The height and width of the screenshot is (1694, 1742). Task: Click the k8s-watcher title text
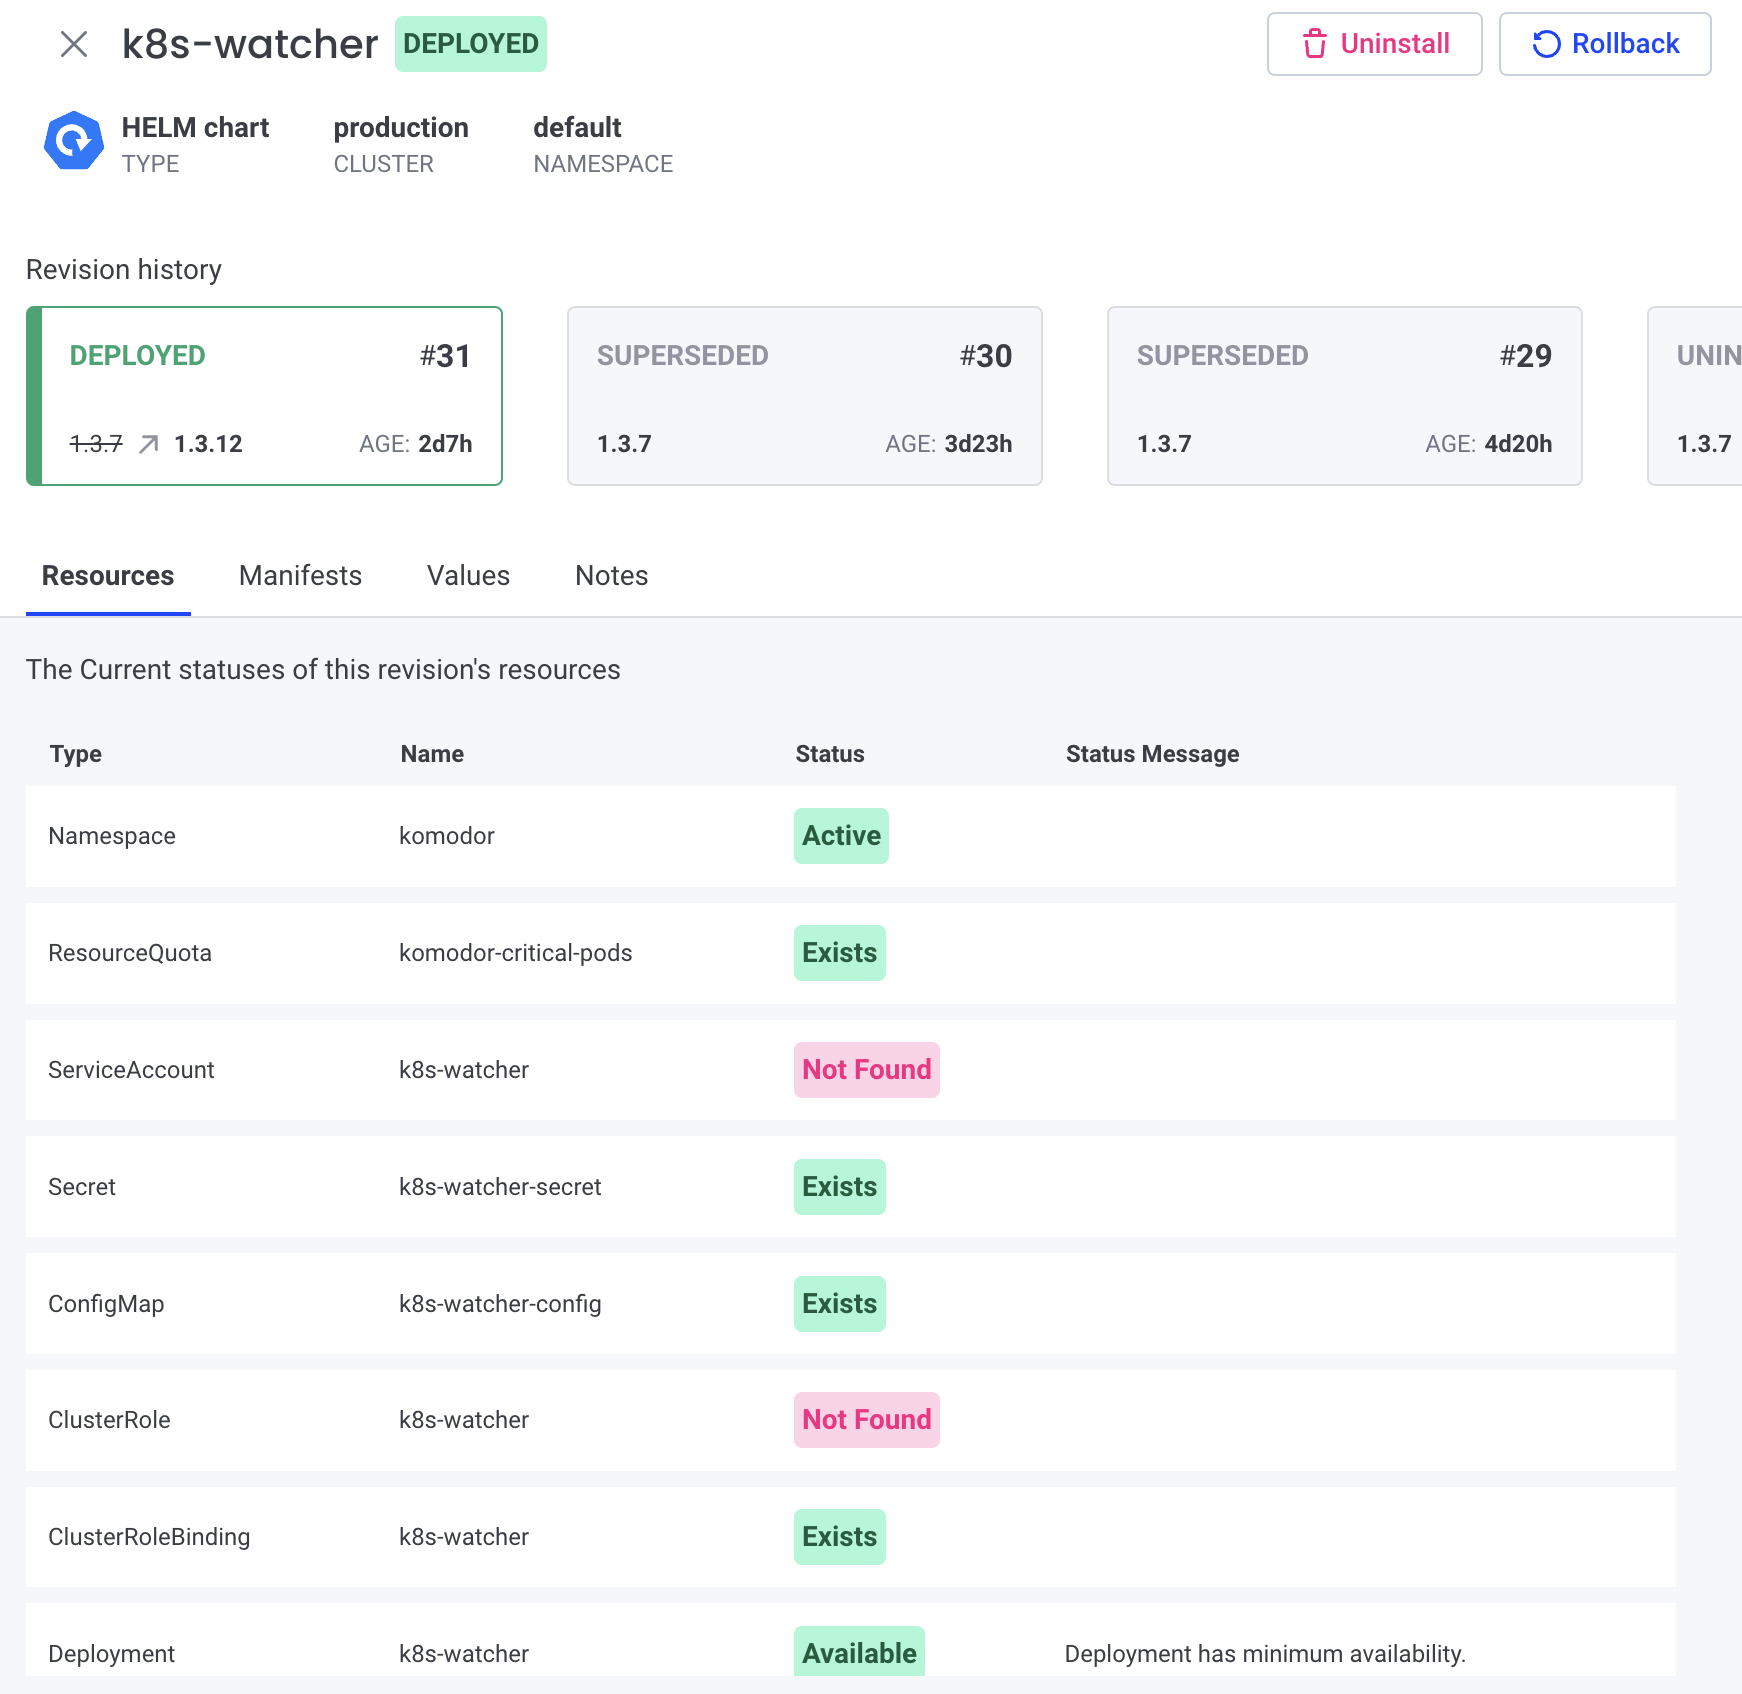250,44
